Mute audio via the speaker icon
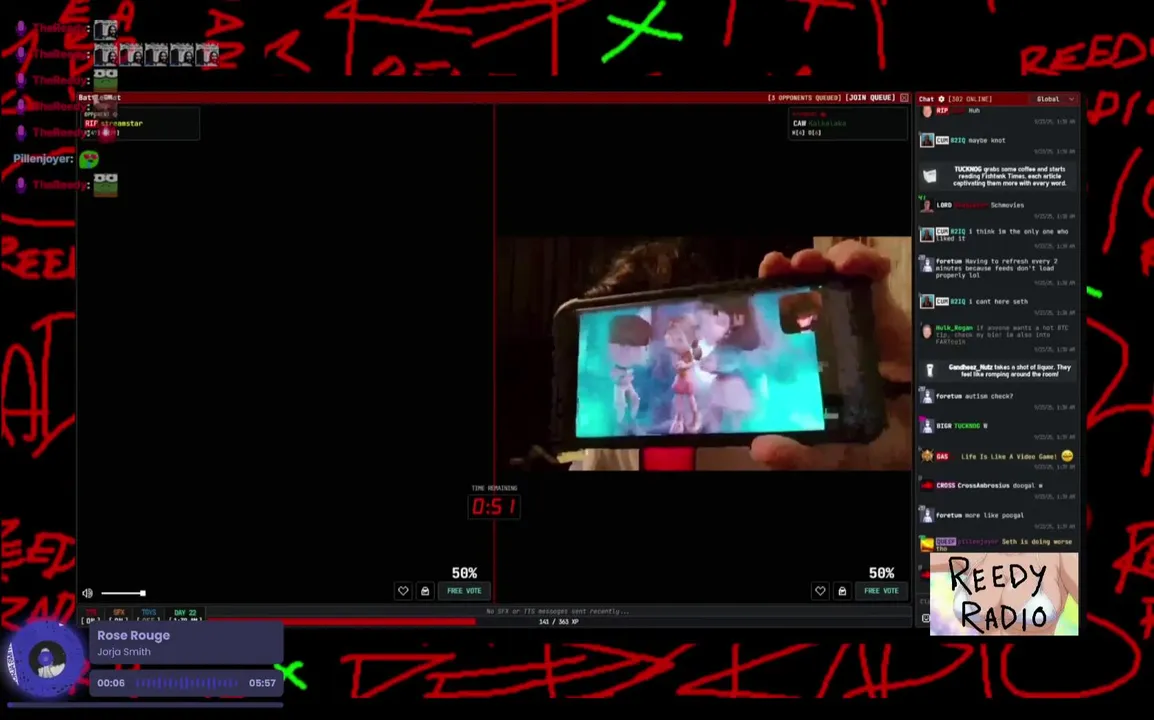The width and height of the screenshot is (1154, 720). click(88, 593)
